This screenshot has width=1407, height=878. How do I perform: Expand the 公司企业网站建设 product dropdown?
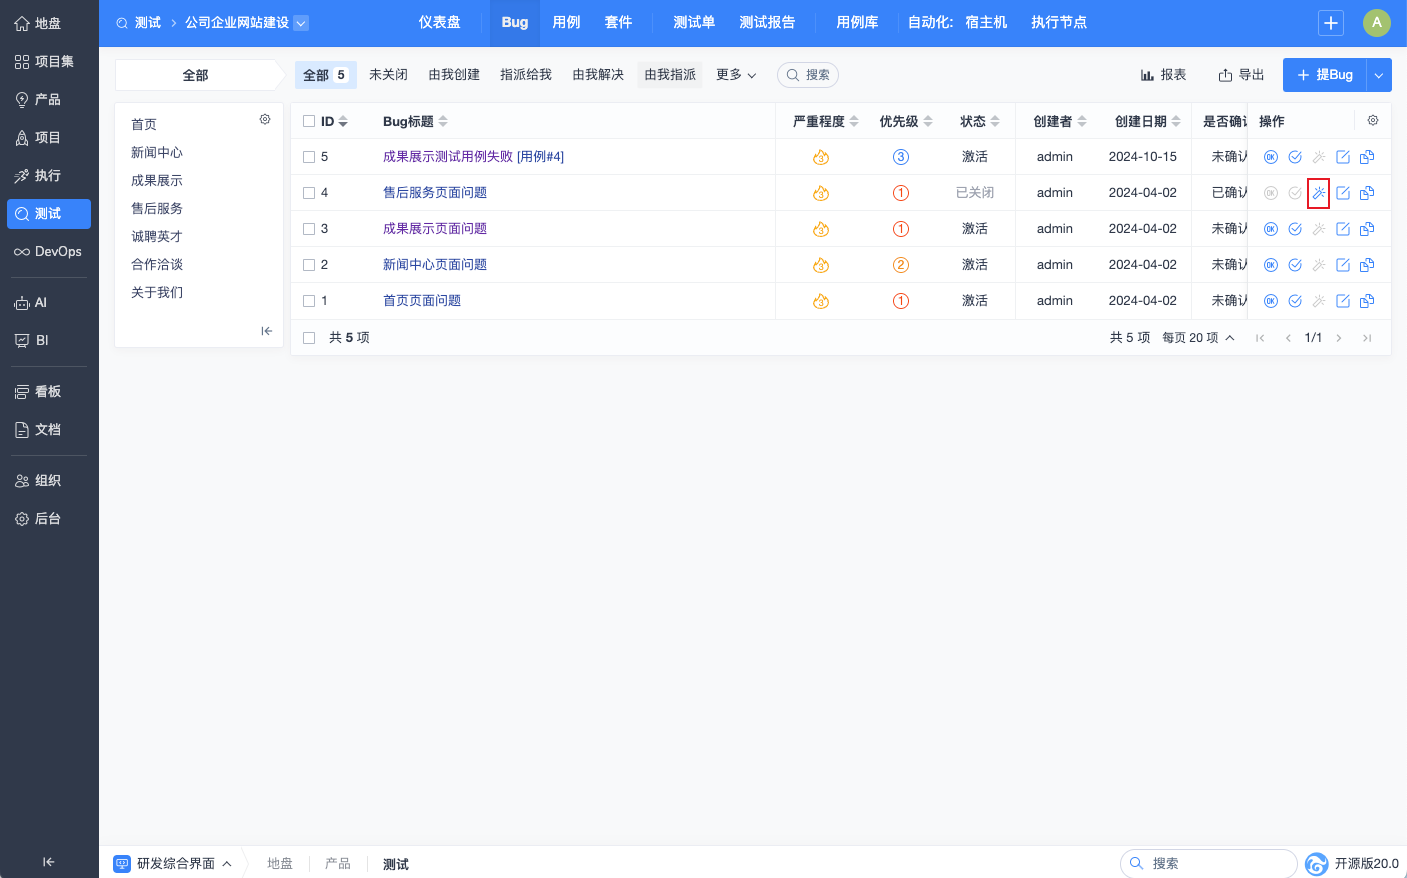(x=301, y=23)
